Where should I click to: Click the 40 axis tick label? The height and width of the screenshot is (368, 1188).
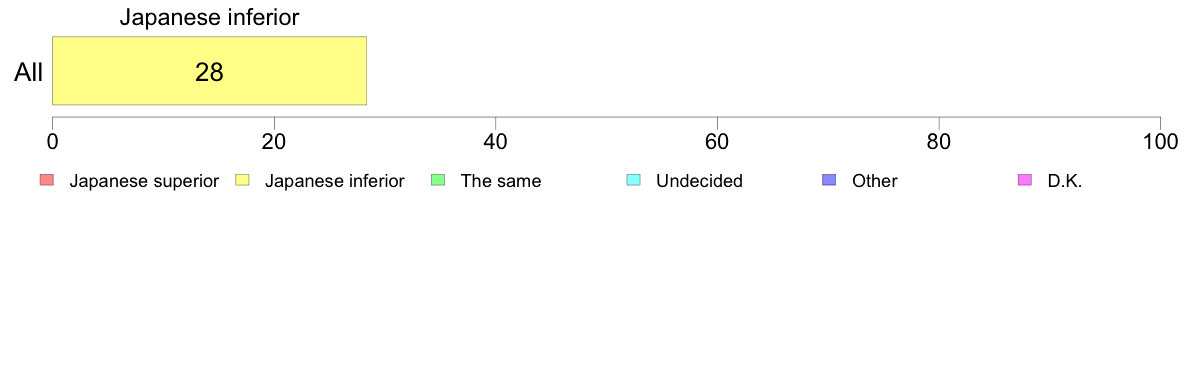496,141
